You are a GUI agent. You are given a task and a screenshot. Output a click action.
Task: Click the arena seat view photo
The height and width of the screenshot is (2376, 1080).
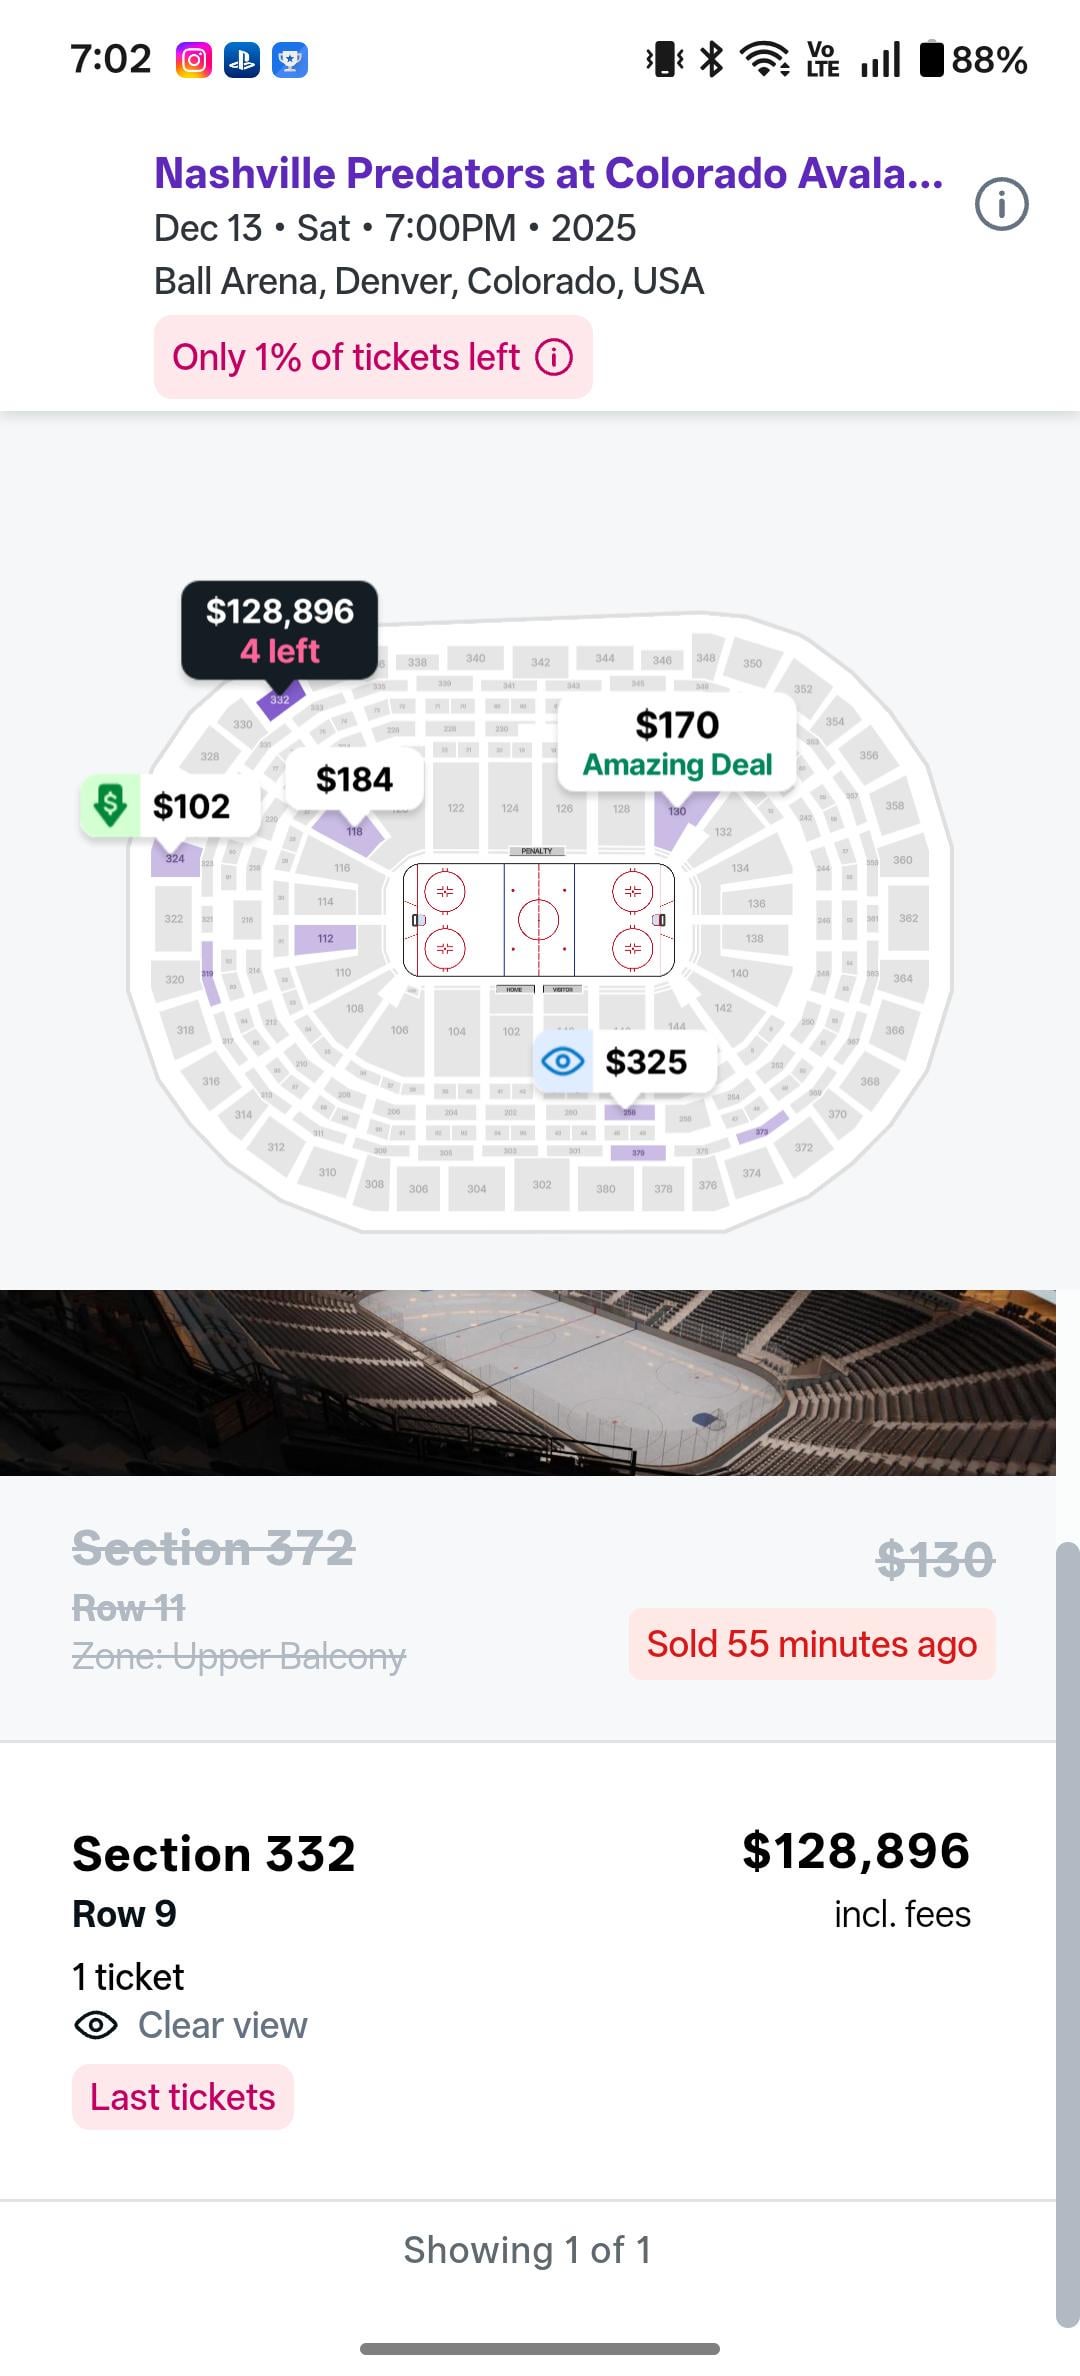point(528,1382)
